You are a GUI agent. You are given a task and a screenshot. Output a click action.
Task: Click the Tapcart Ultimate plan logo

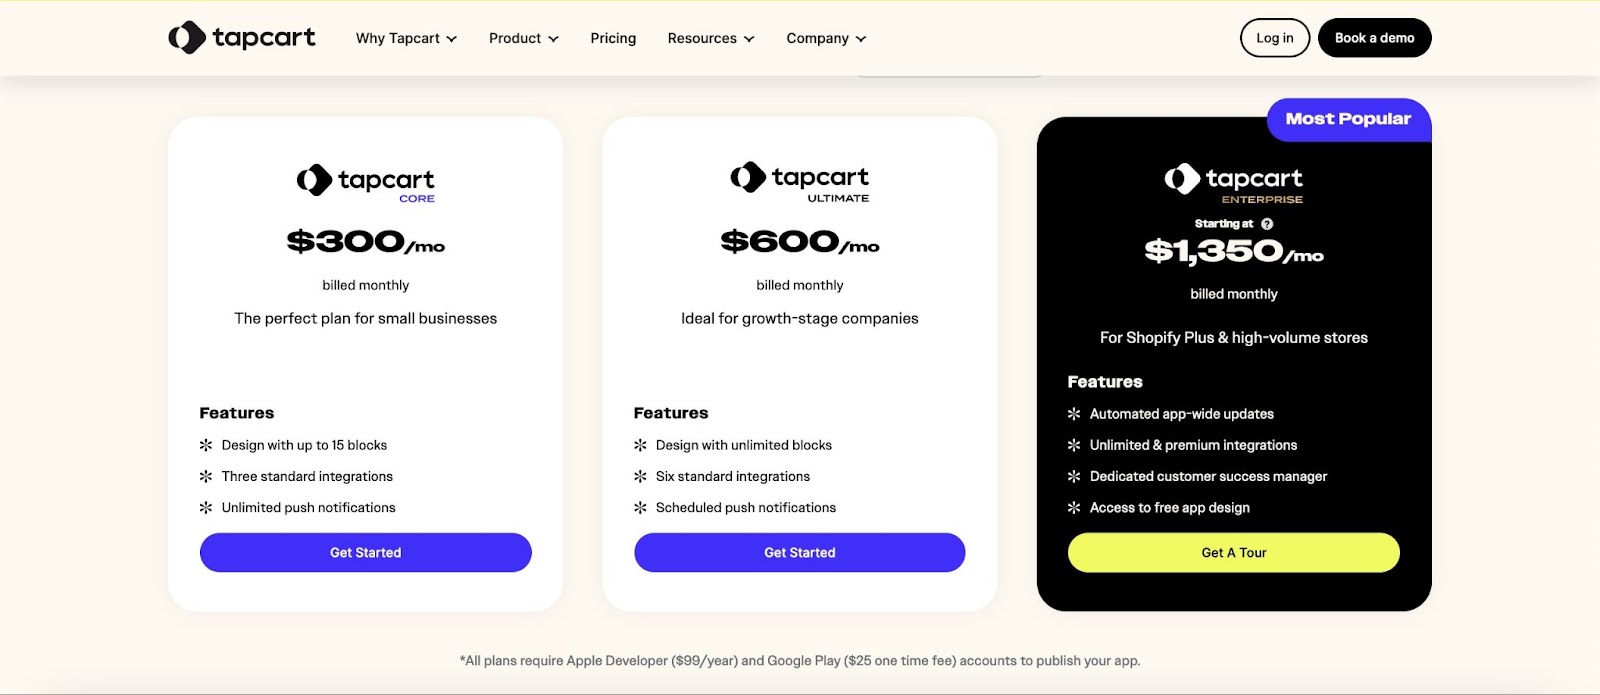coord(800,180)
